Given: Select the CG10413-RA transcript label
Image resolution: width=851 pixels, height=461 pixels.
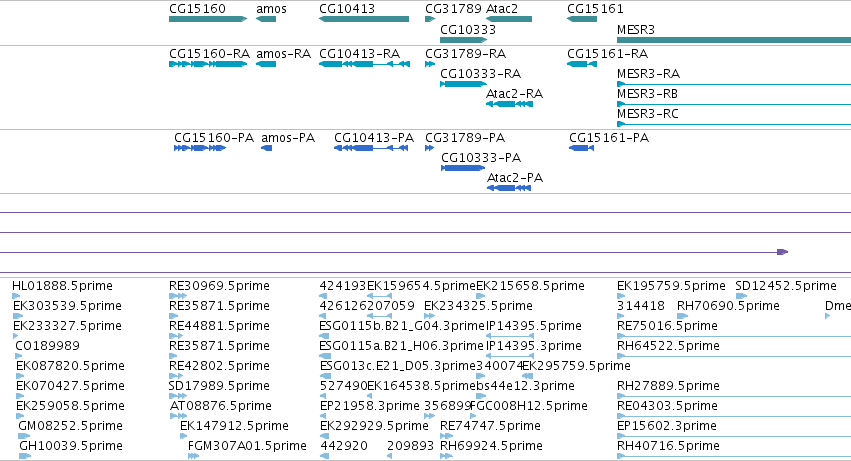Looking at the screenshot, I should coord(359,54).
